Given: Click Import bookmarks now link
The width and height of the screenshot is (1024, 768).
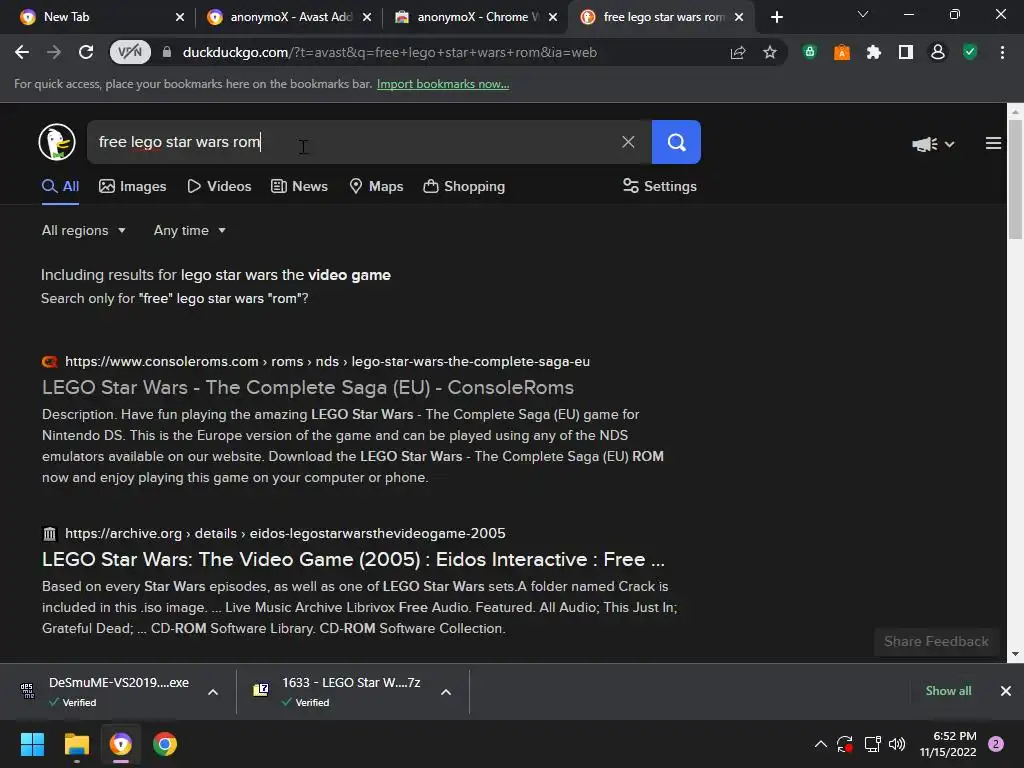Looking at the screenshot, I should (443, 84).
